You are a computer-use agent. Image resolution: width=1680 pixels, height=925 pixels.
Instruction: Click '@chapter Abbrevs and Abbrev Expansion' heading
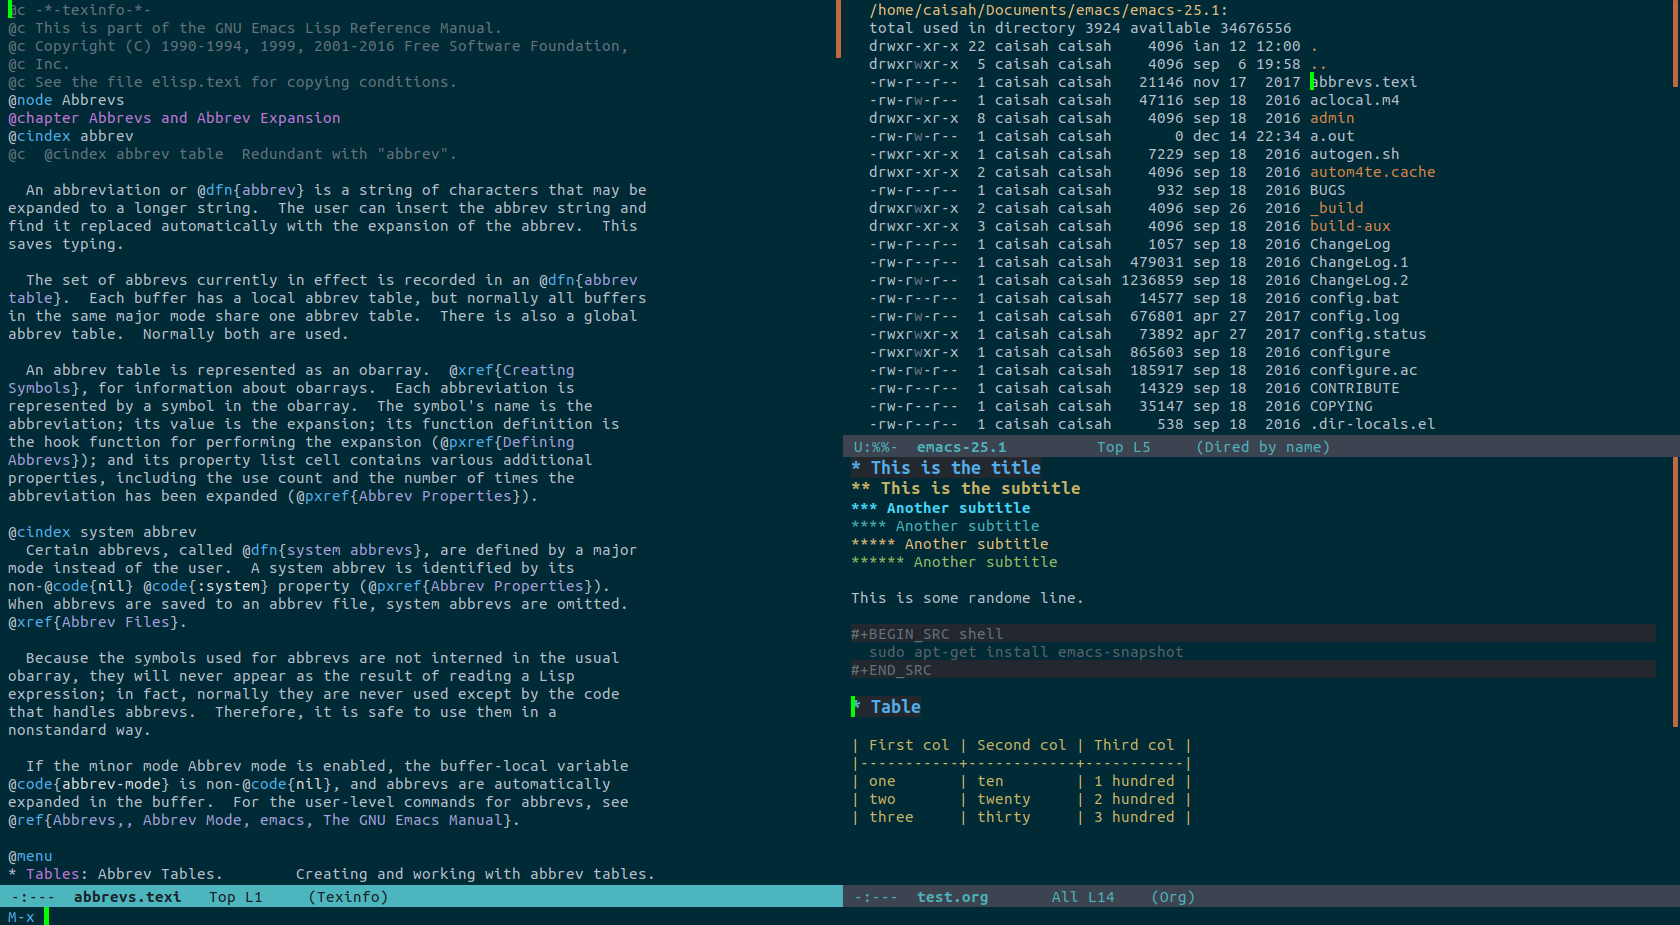(x=174, y=118)
